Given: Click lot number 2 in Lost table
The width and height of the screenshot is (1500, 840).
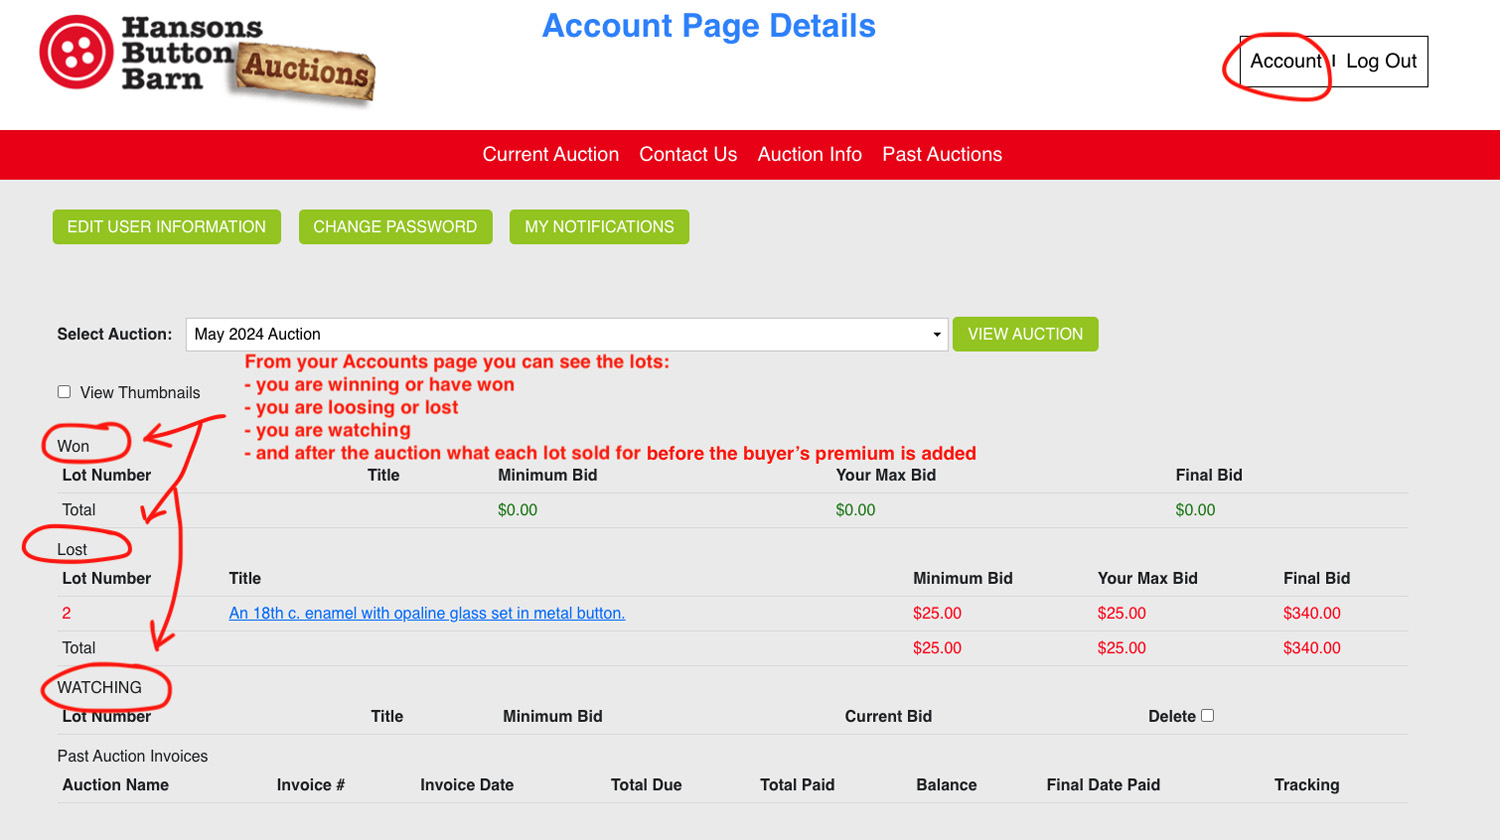Looking at the screenshot, I should tap(66, 613).
